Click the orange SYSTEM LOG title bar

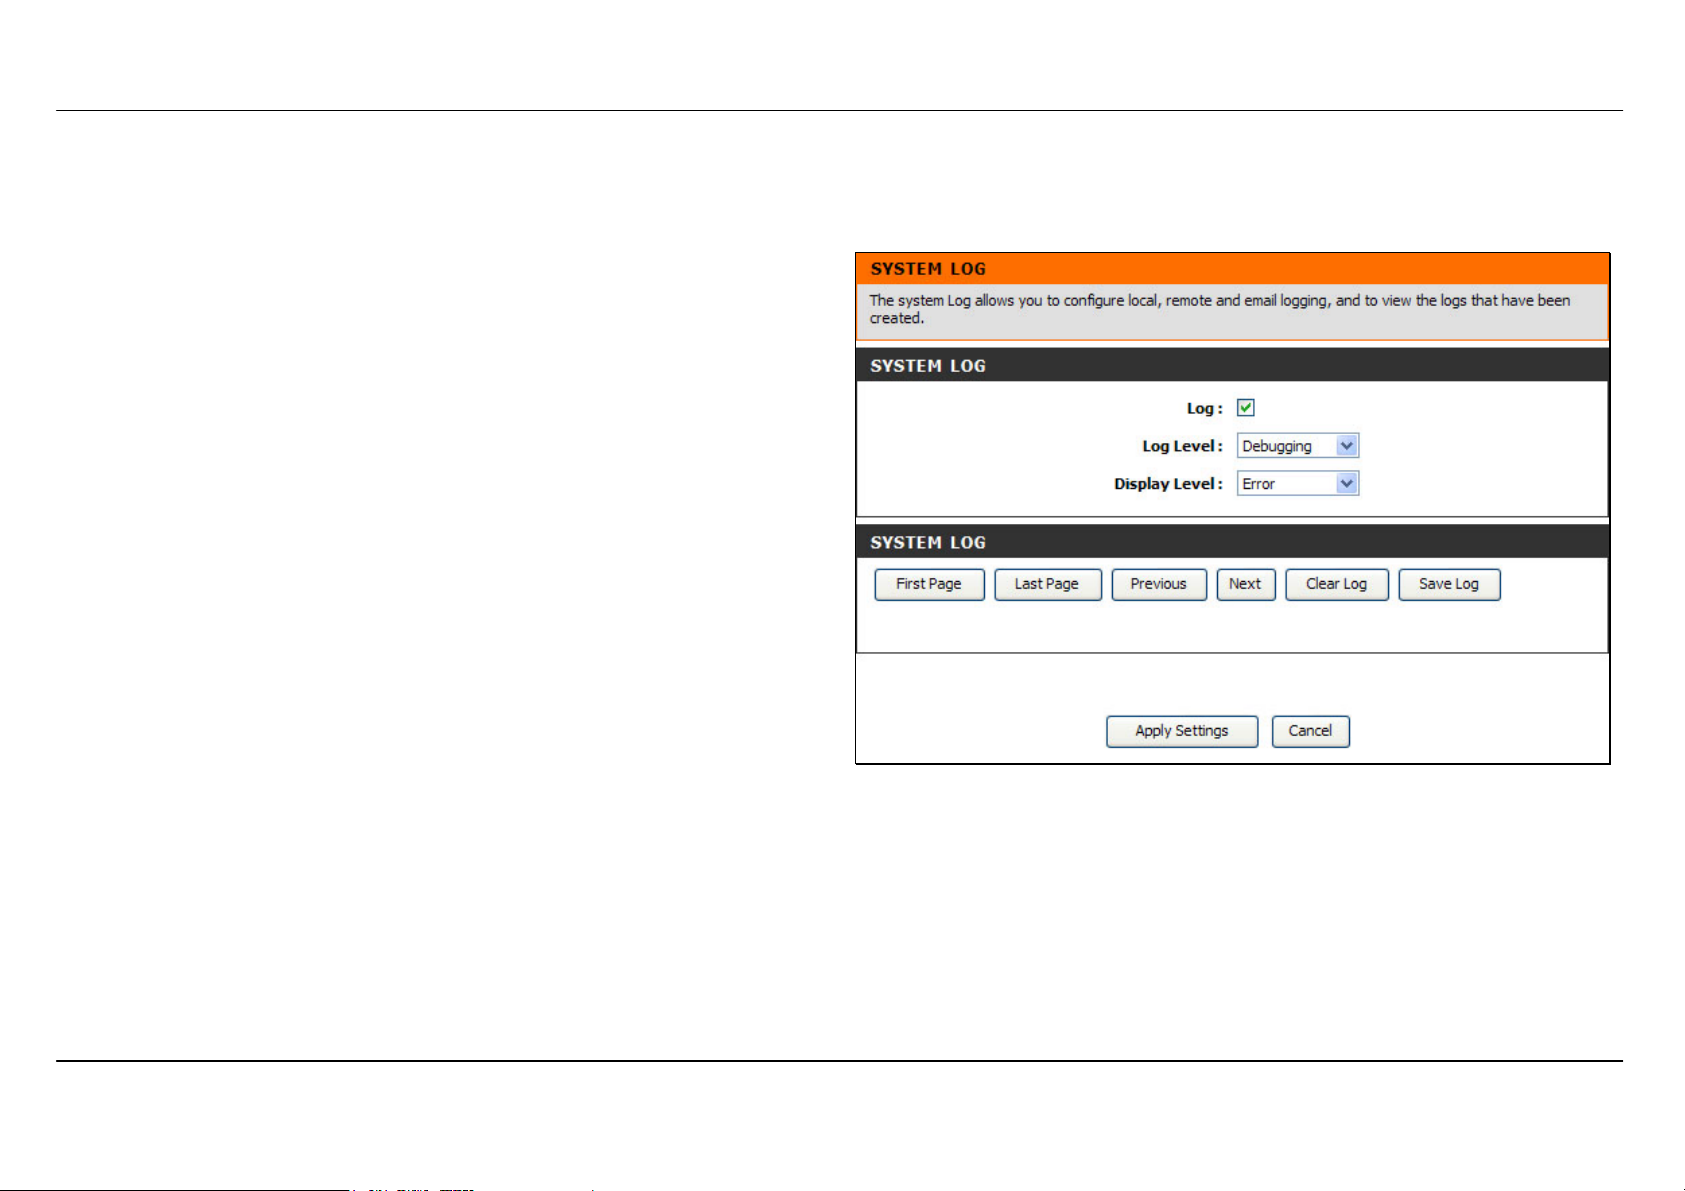[x=1232, y=269]
